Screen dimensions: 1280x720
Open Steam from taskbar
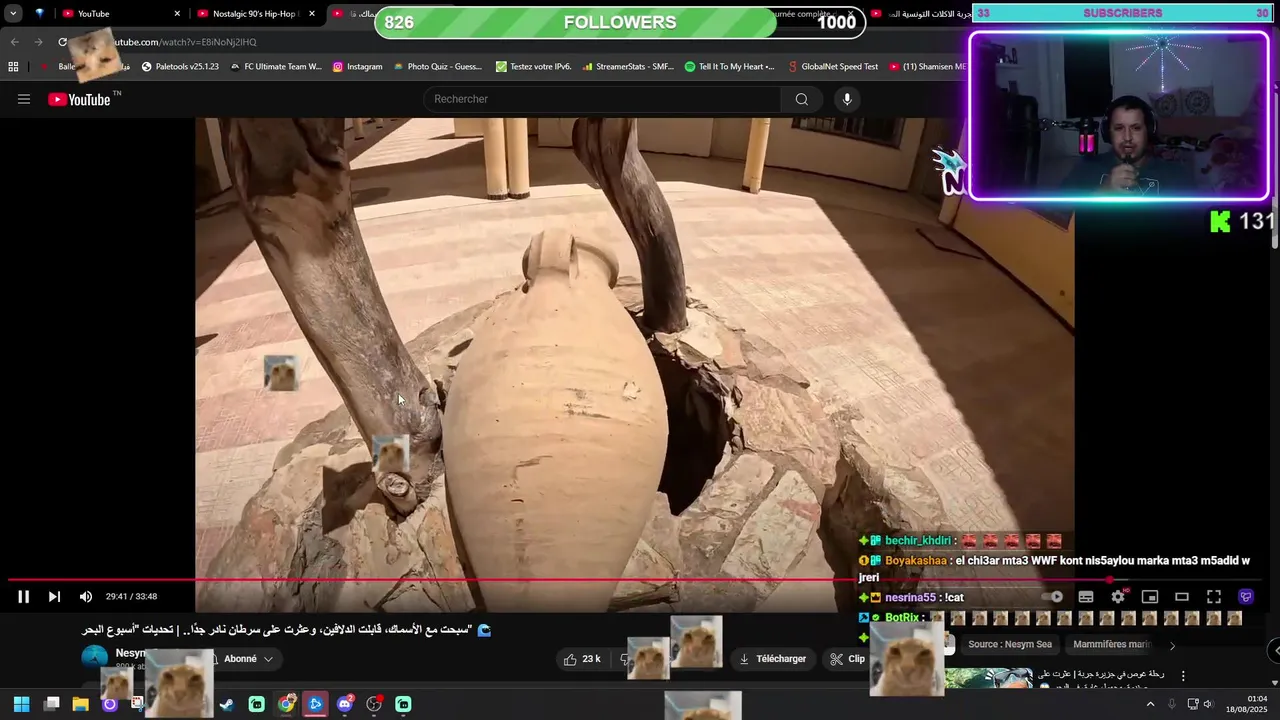tap(227, 704)
